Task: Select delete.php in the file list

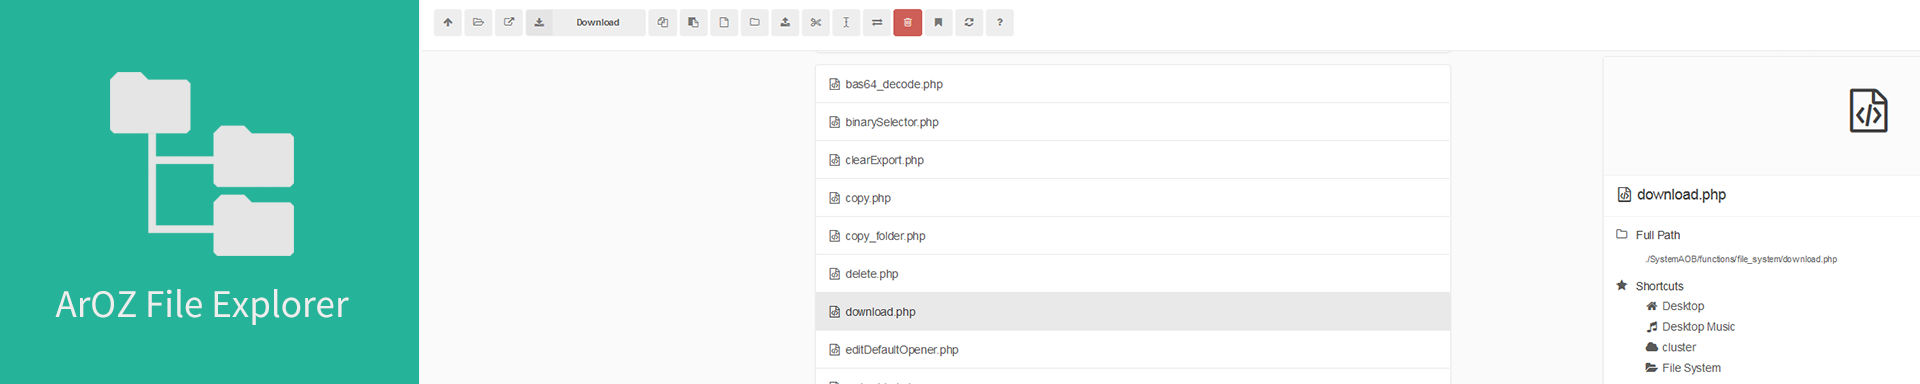Action: [x=1133, y=274]
